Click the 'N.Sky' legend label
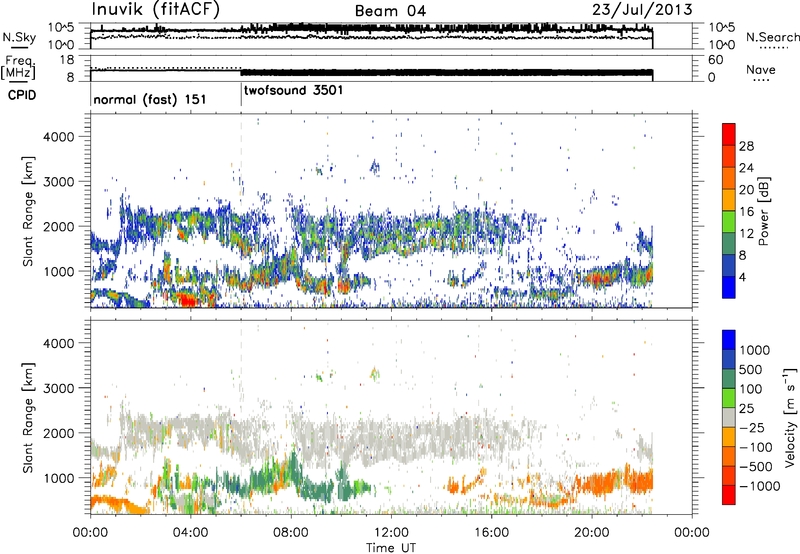The width and height of the screenshot is (800, 554). (19, 38)
